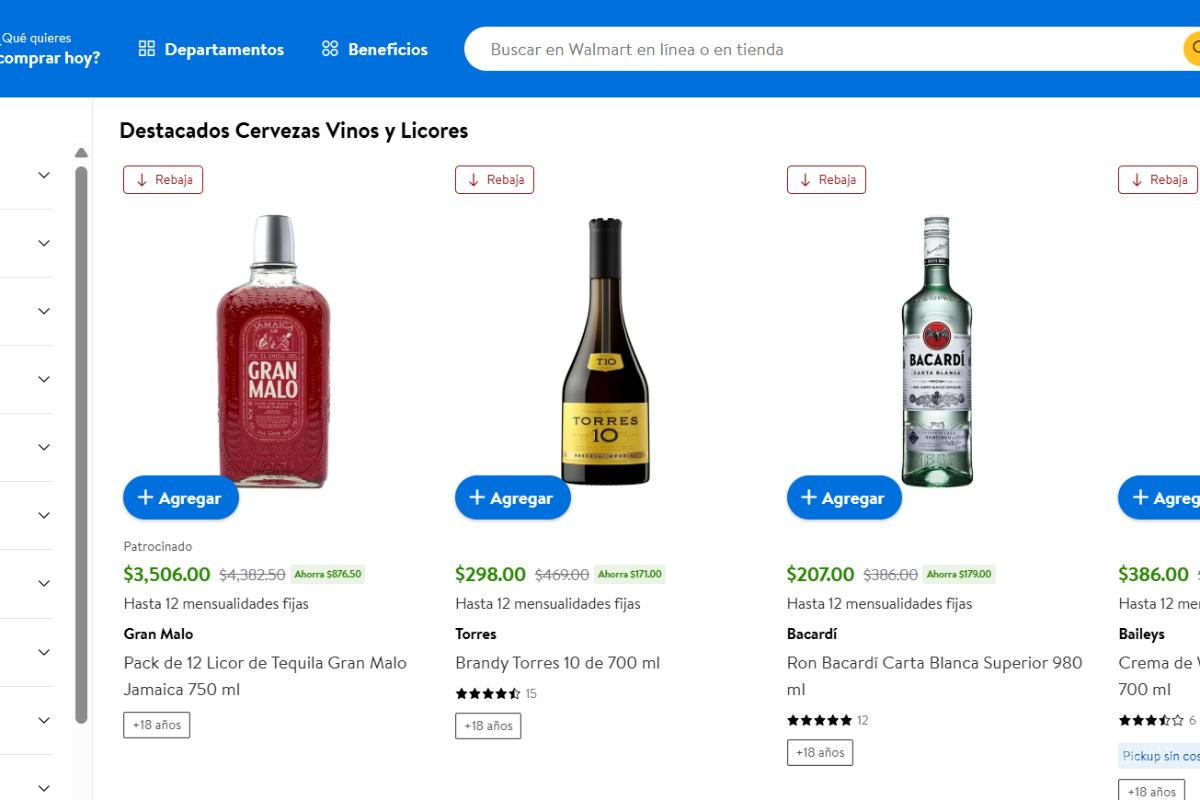1200x800 pixels.
Task: Click the plus icon on the Torres Agregar button
Action: 475,497
